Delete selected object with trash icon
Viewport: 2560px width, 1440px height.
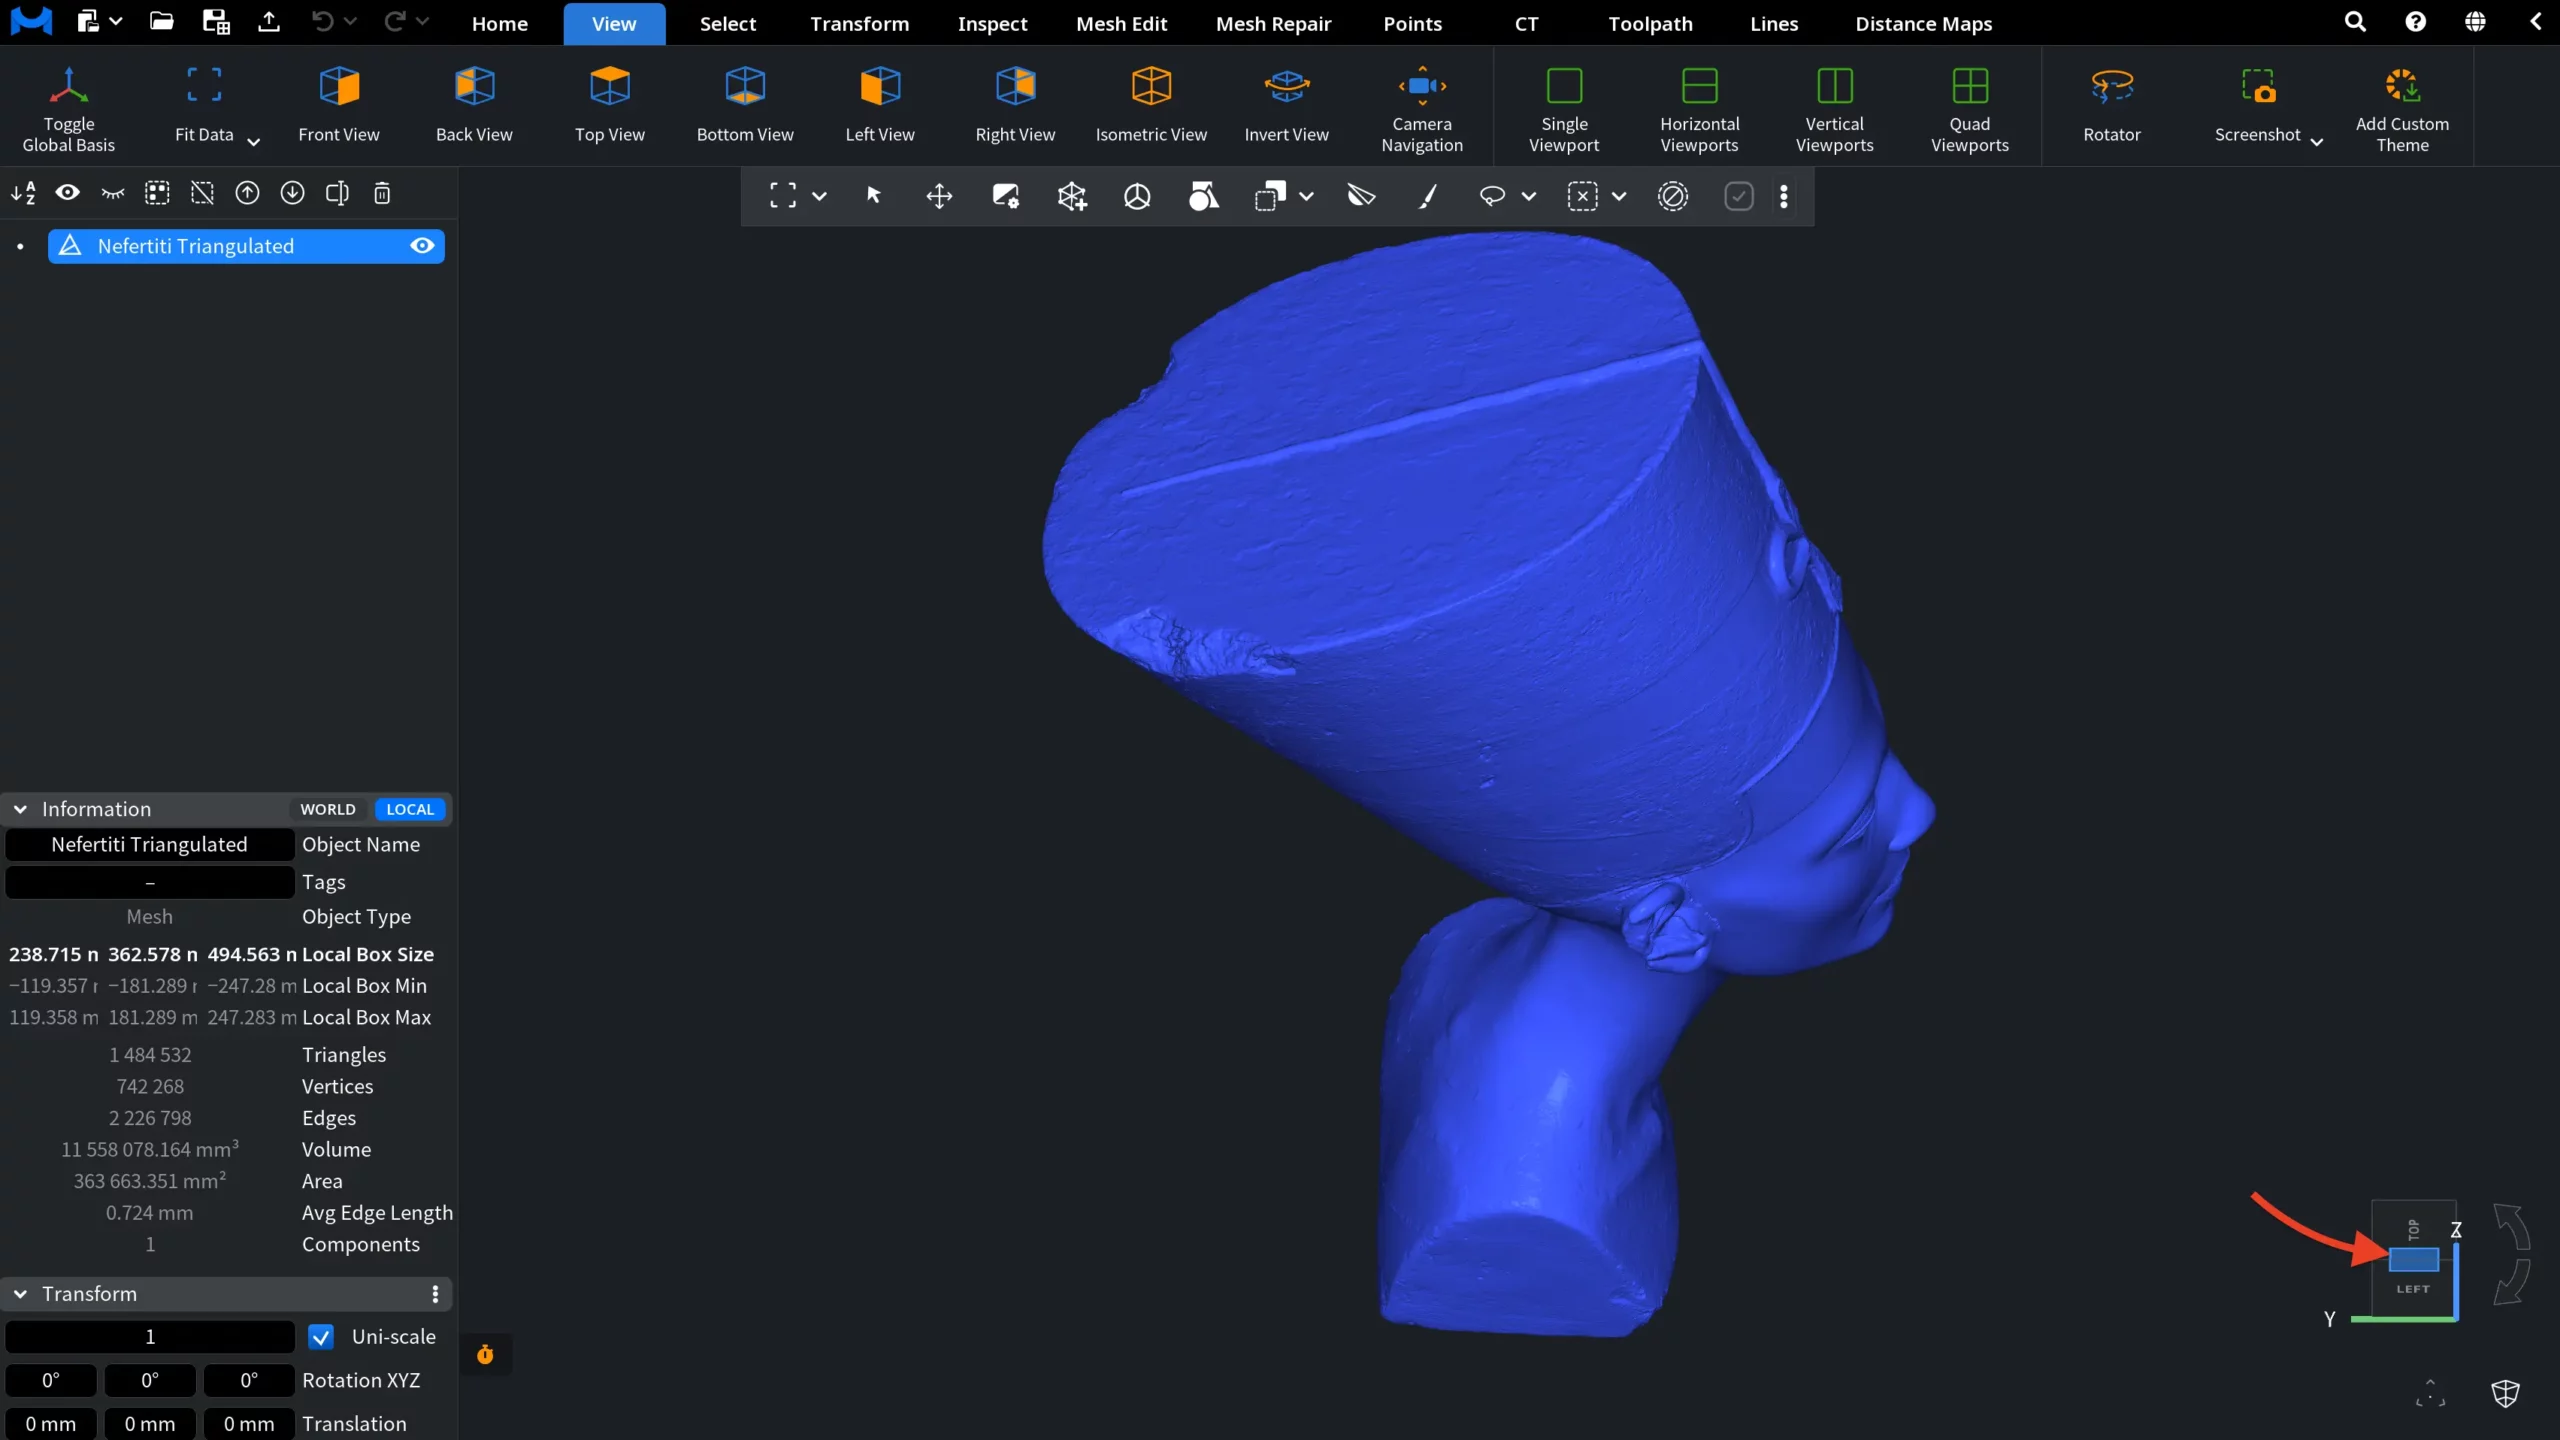(x=382, y=193)
